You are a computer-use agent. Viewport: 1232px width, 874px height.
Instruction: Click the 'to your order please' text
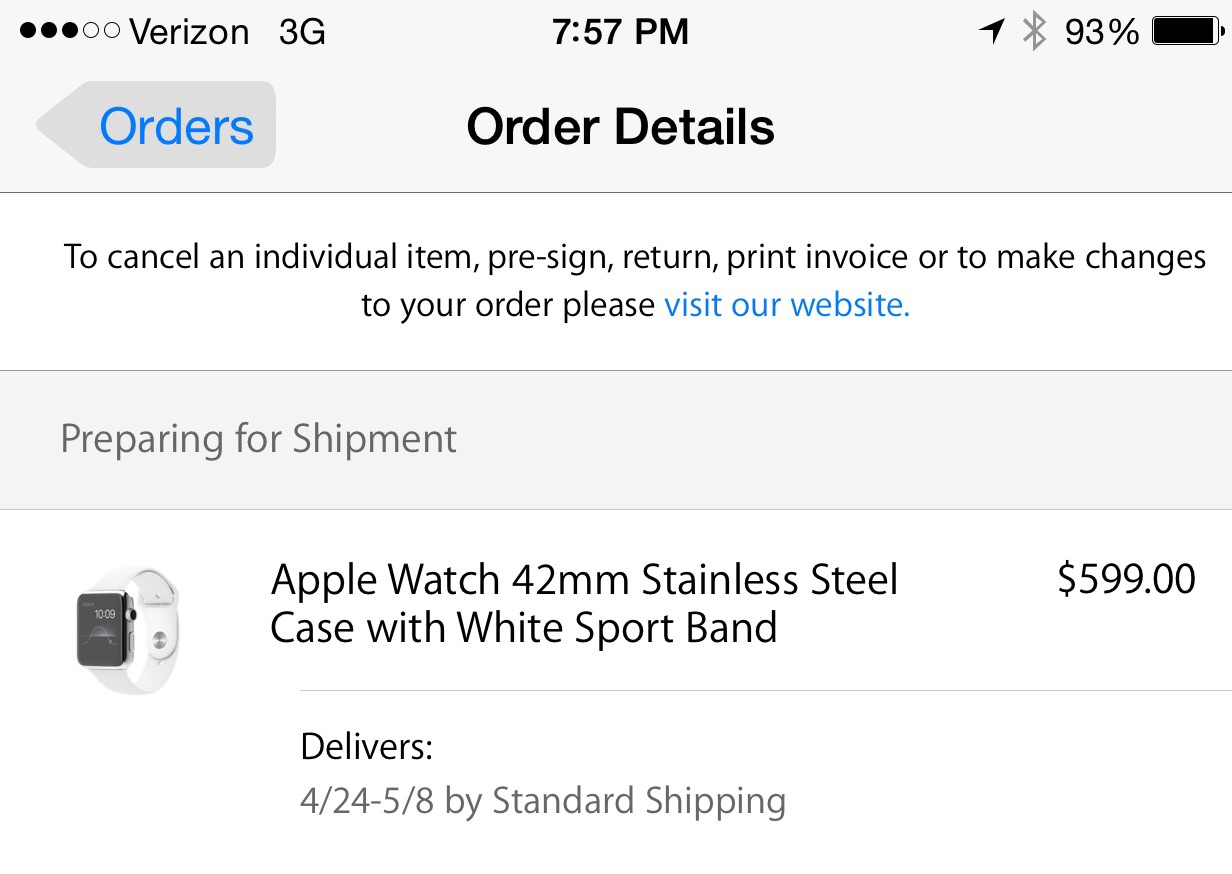508,305
